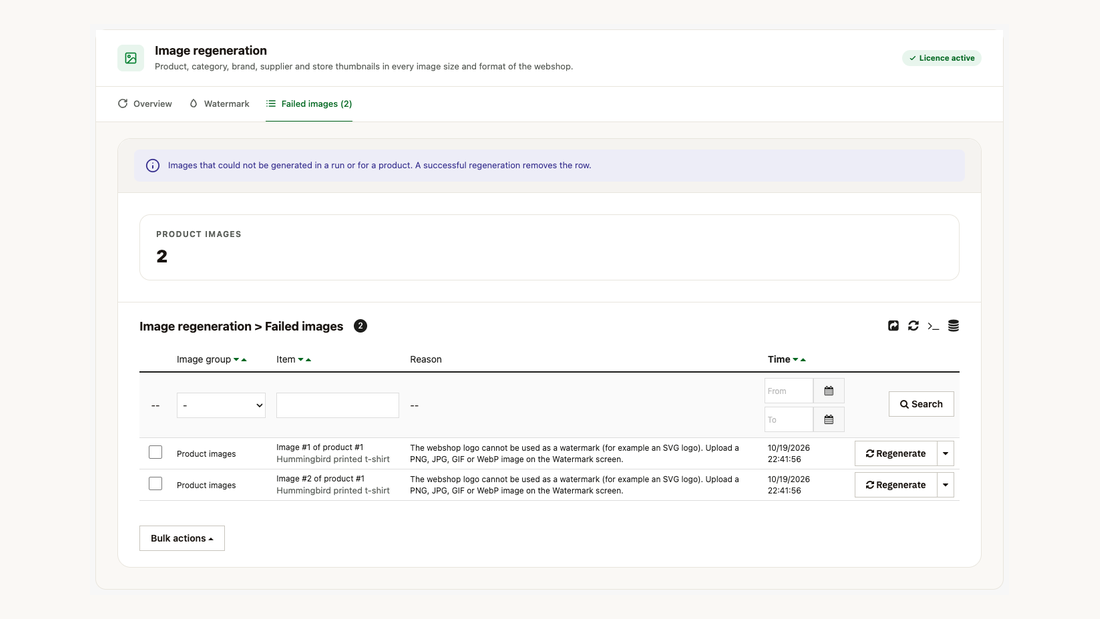Expand Regenerate options arrow for Image #2 row
Viewport: 1100px width, 619px height.
click(946, 485)
